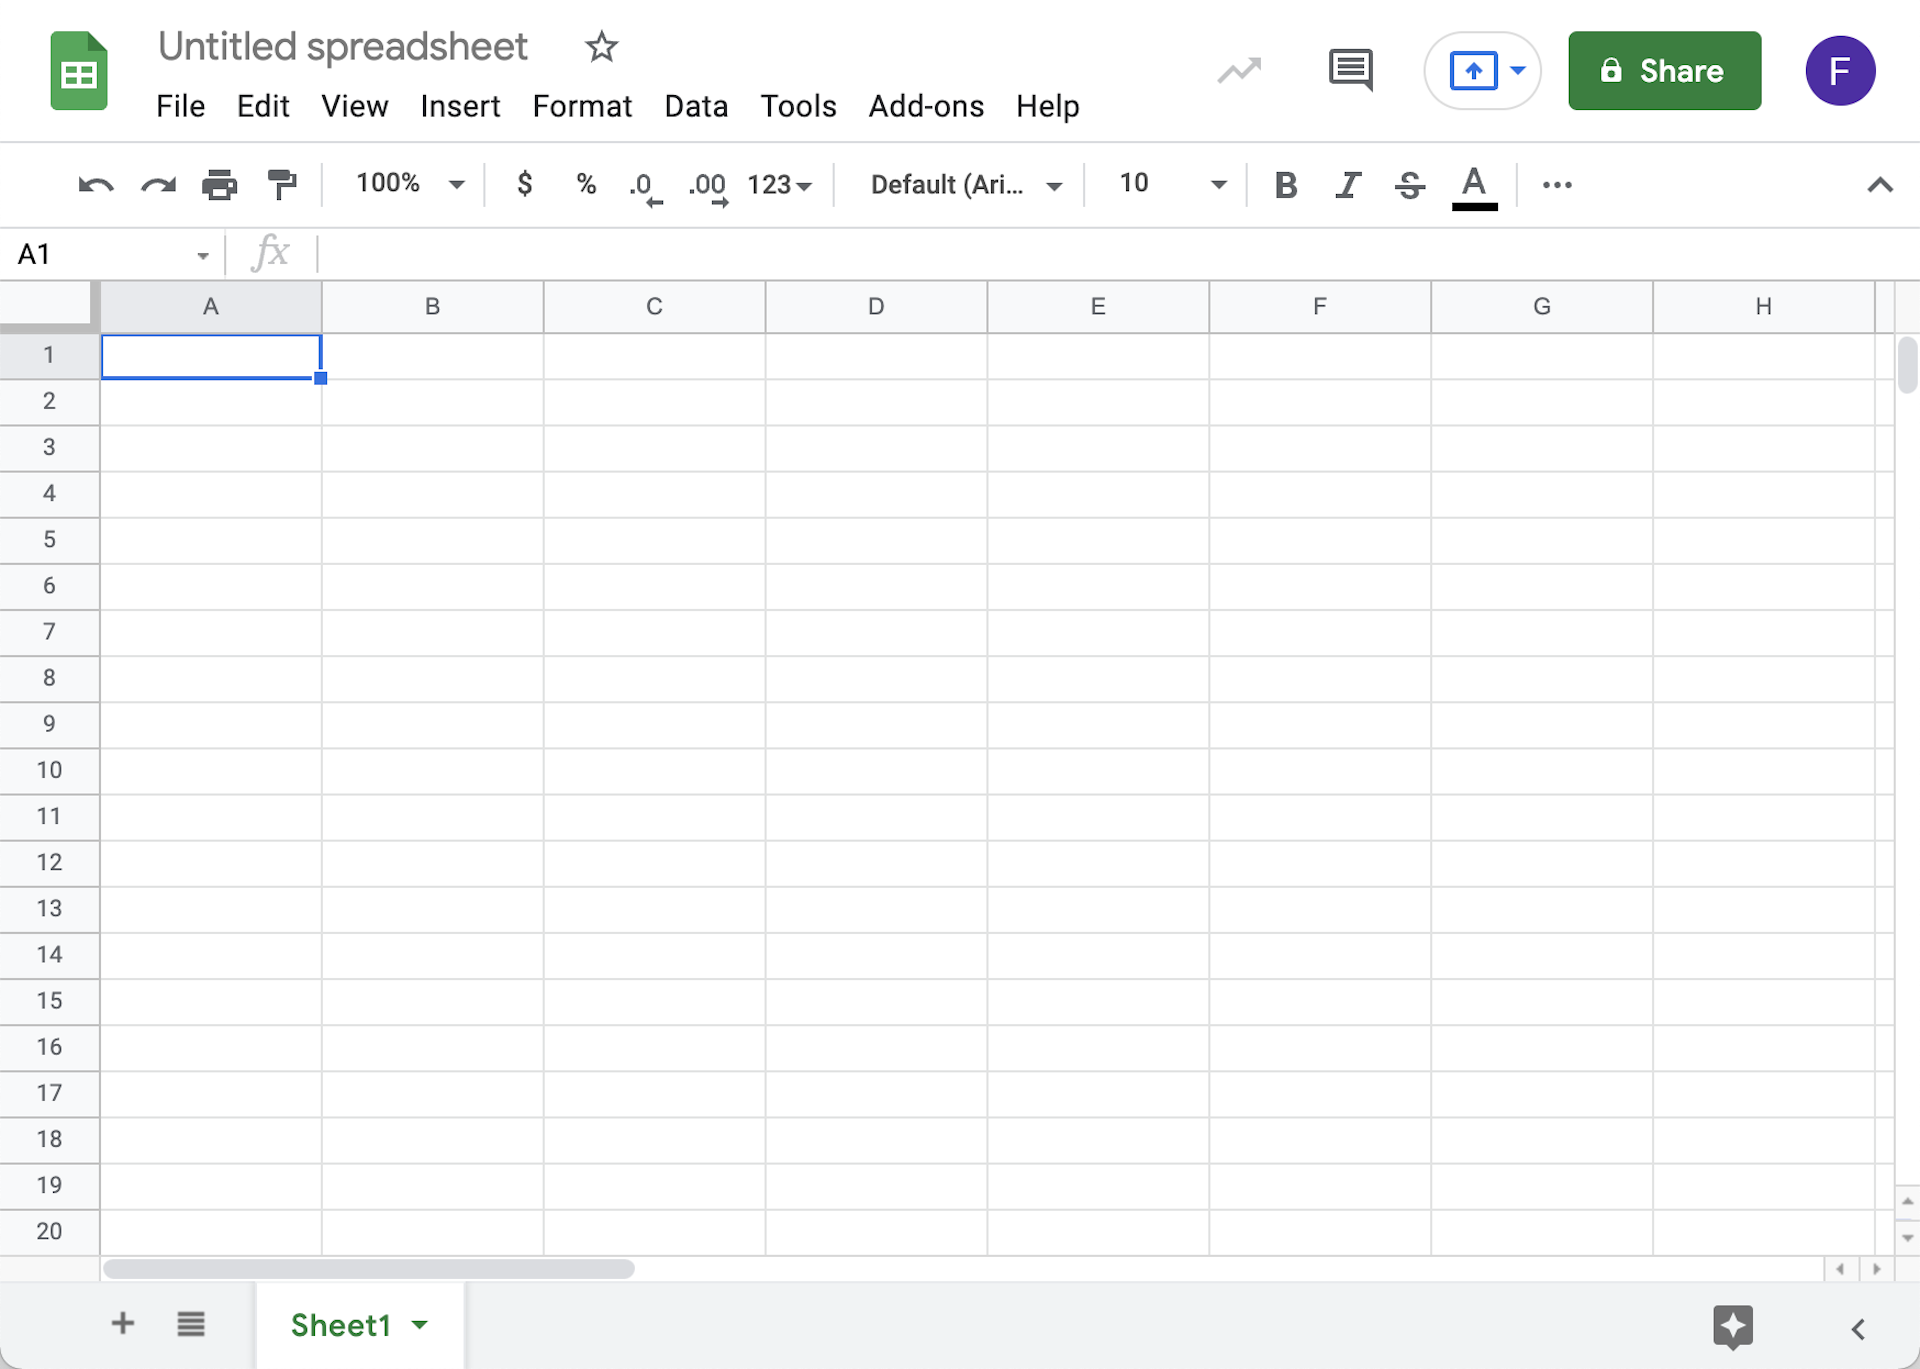The height and width of the screenshot is (1369, 1920).
Task: Select the Paint format tool
Action: 282,184
